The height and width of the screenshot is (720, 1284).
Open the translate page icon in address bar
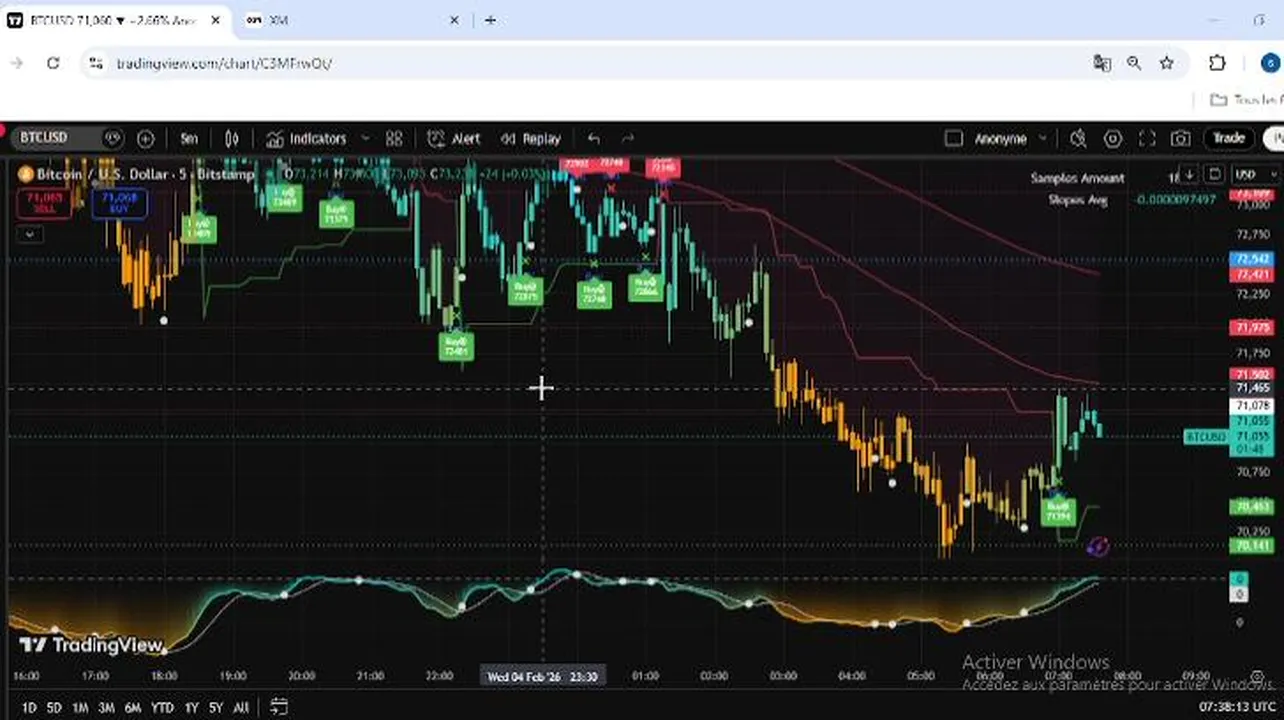point(1102,63)
